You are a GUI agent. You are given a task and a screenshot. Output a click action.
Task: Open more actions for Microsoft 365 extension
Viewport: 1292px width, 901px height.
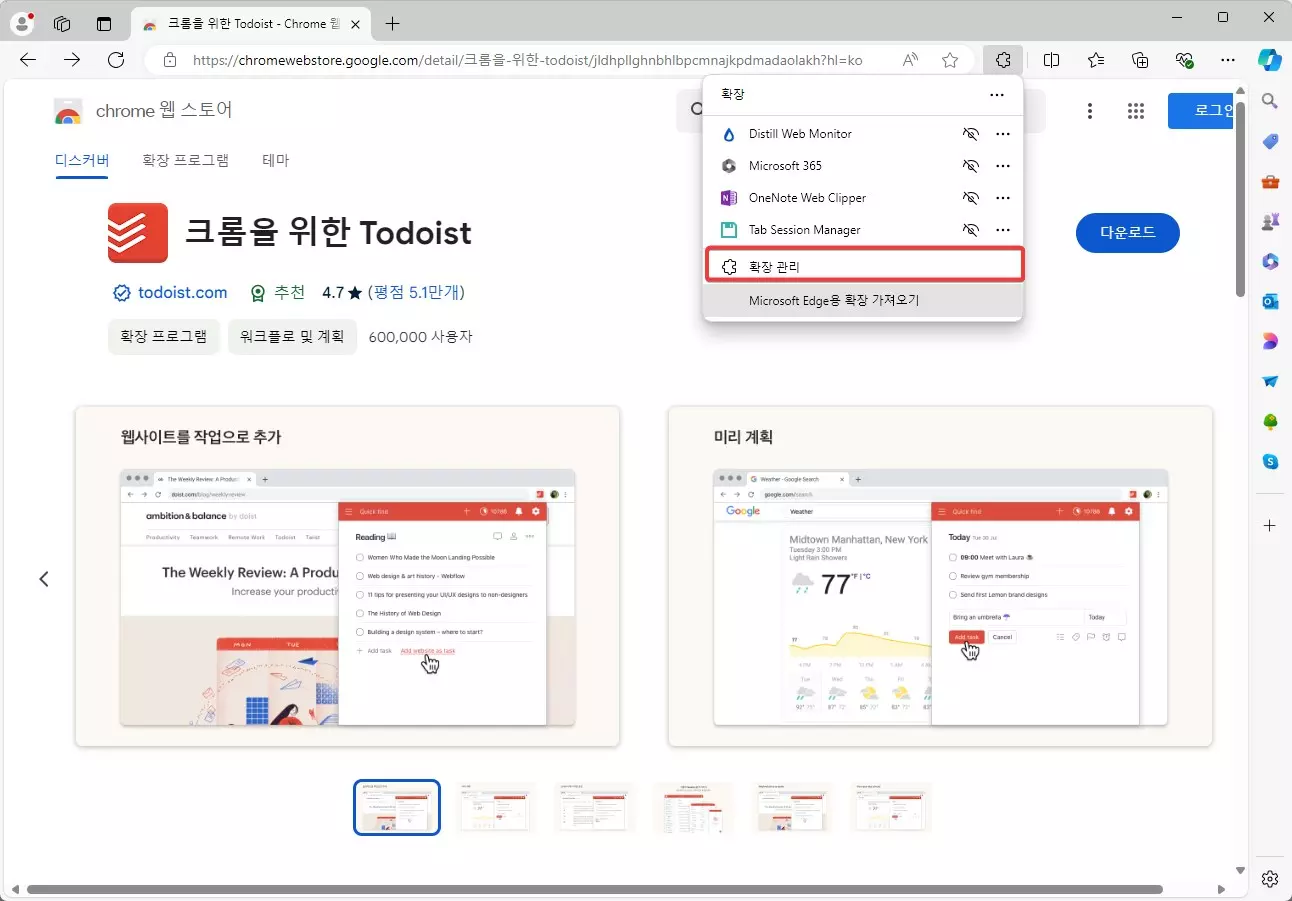click(x=1003, y=166)
